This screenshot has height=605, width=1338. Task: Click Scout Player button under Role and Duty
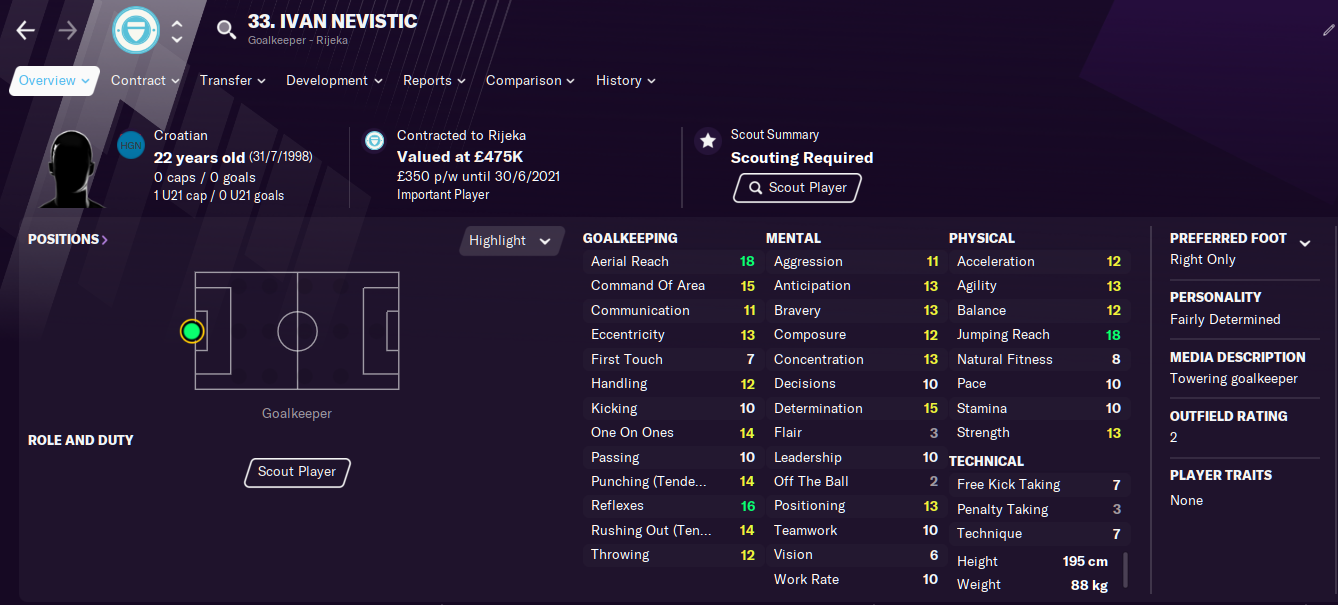click(x=297, y=472)
